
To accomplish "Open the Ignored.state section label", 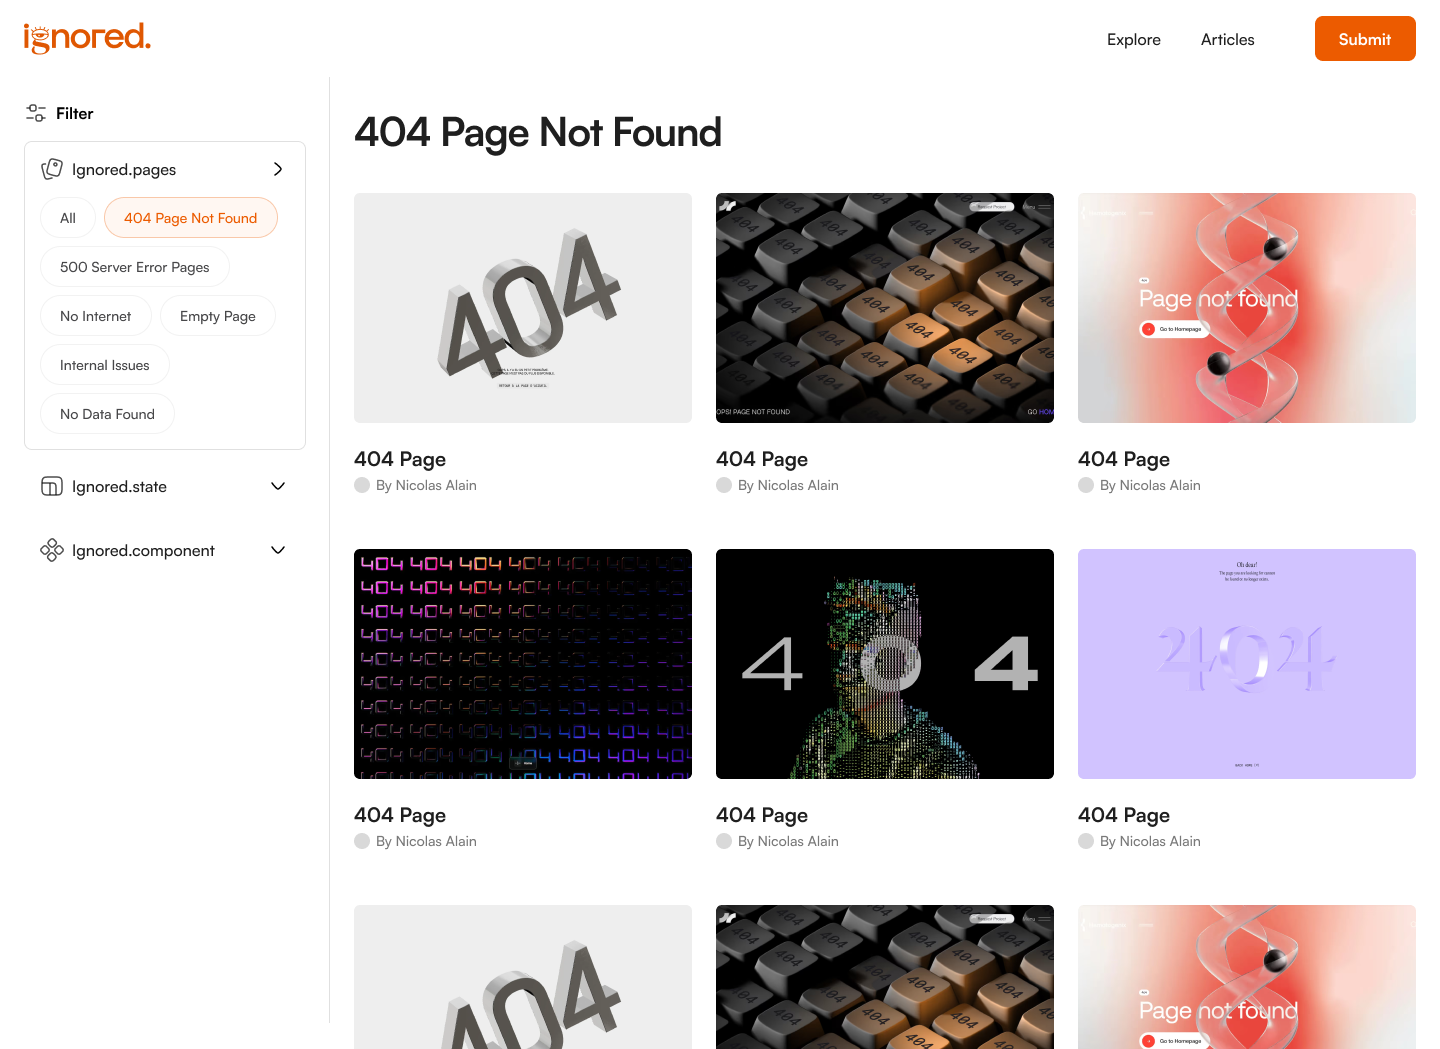I will tap(119, 487).
